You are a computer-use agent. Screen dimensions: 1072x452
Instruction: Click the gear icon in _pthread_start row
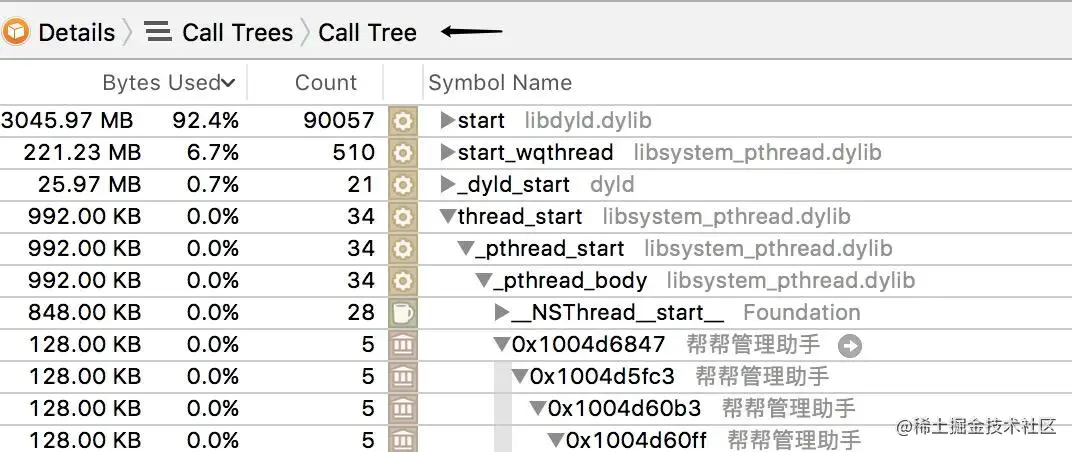403,248
